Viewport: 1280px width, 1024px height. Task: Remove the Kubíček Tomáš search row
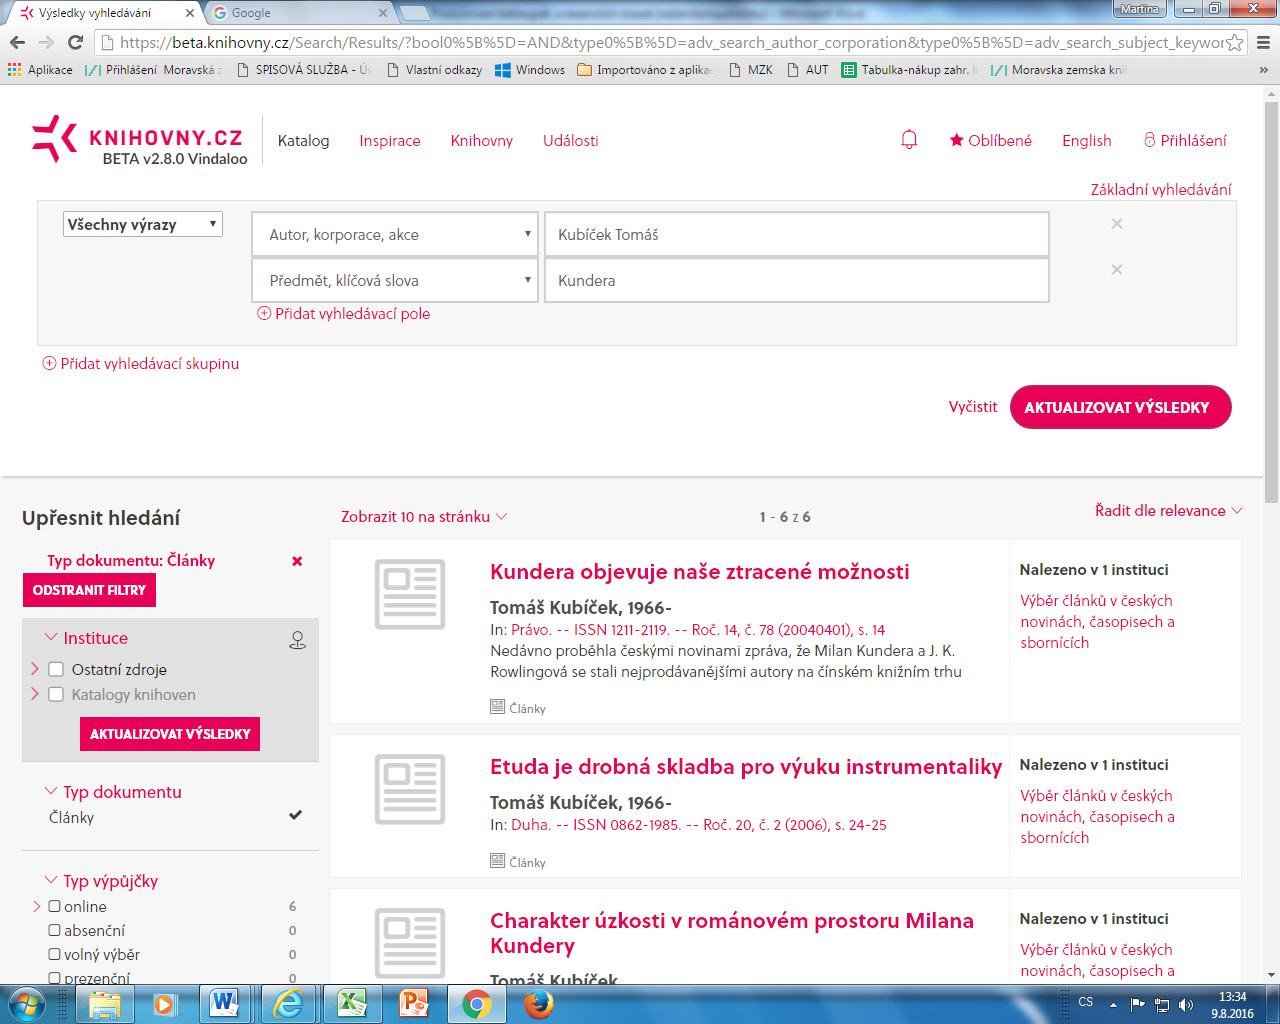click(1117, 224)
